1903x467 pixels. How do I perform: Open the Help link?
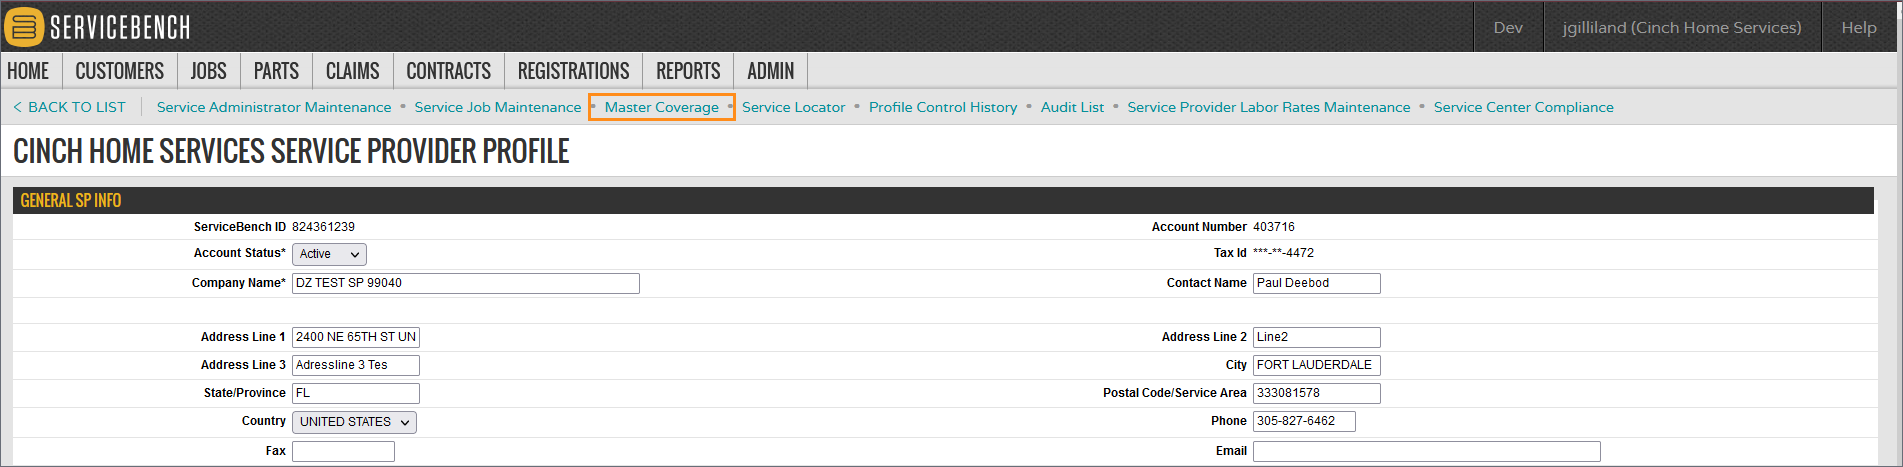click(1859, 27)
